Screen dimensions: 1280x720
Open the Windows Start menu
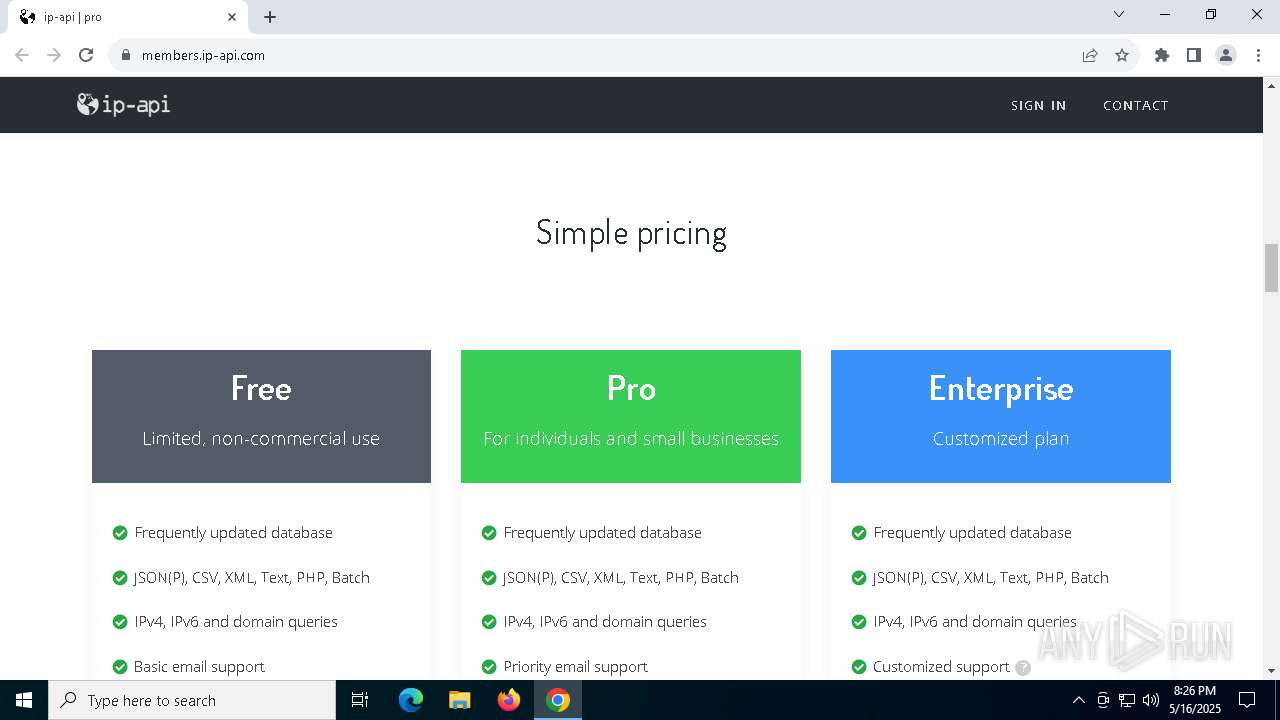[24, 700]
